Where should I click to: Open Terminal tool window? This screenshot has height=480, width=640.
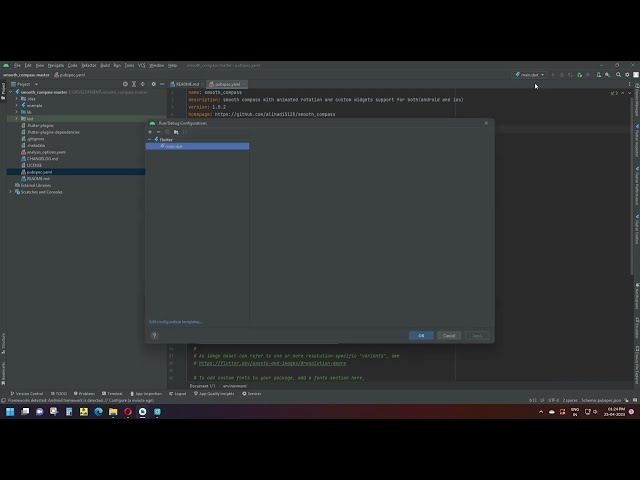click(x=112, y=394)
